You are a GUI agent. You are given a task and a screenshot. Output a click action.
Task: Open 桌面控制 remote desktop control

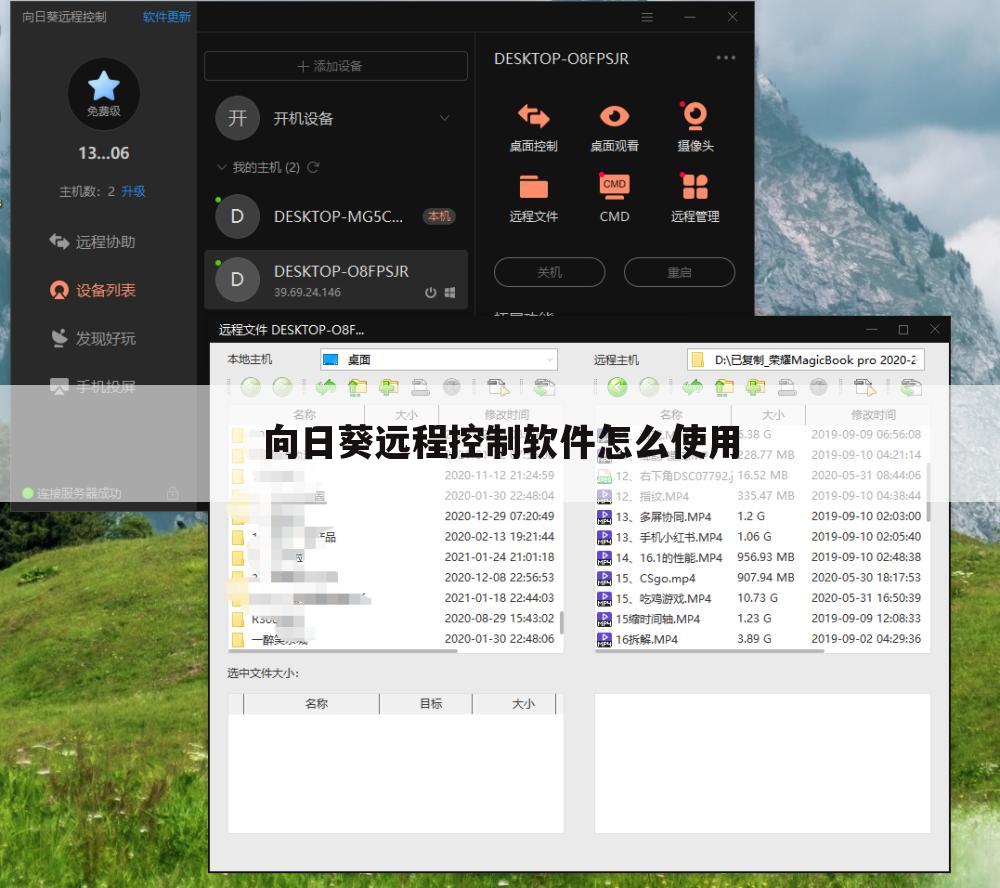coord(533,128)
